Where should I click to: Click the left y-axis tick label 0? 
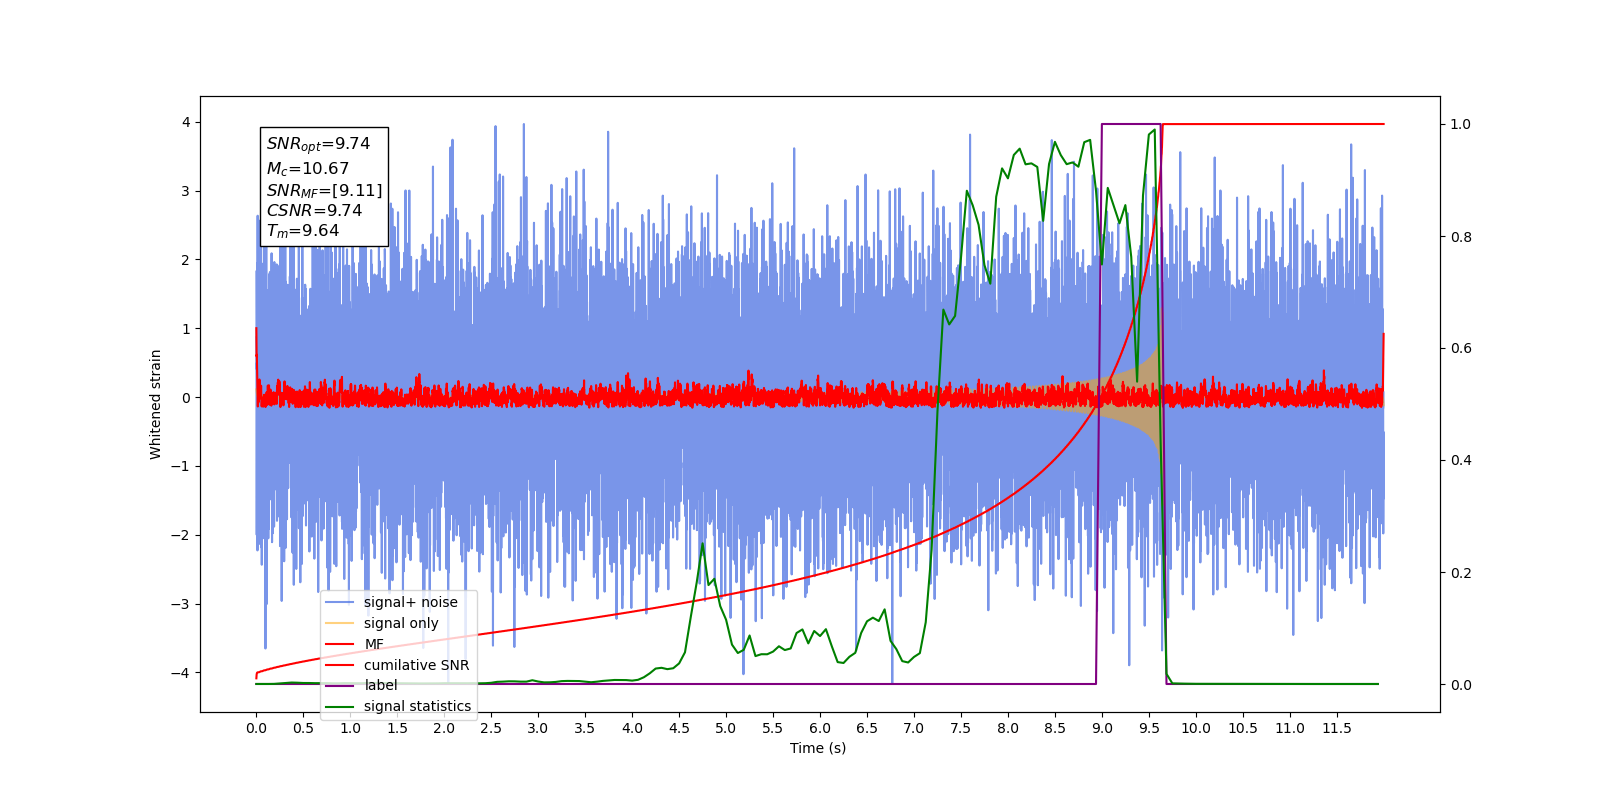point(185,398)
